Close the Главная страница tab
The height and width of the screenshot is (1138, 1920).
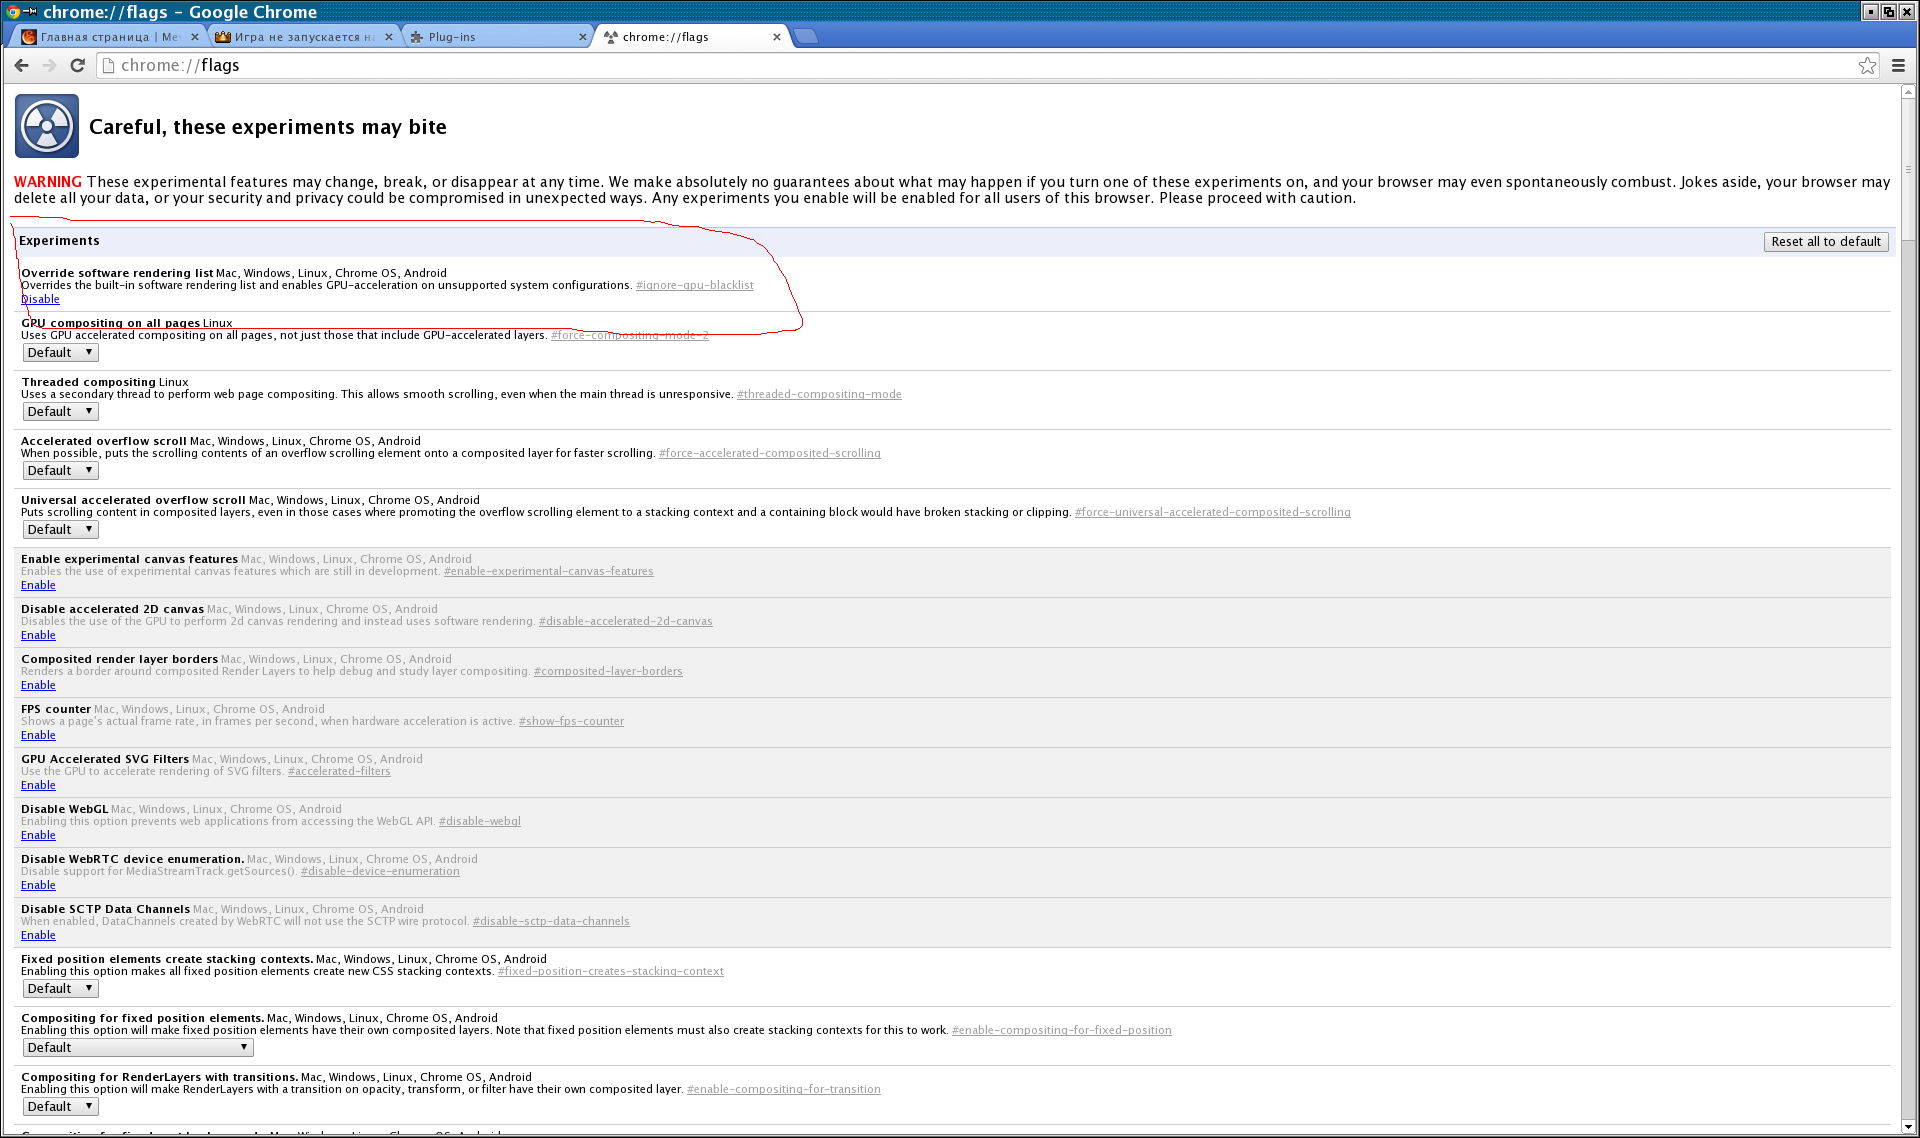coord(195,37)
